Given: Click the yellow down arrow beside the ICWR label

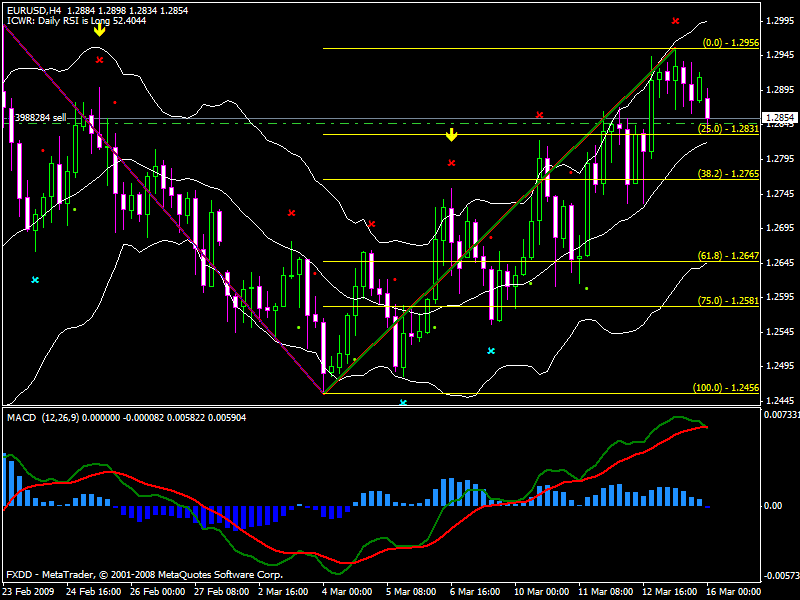Looking at the screenshot, I should pyautogui.click(x=99, y=29).
